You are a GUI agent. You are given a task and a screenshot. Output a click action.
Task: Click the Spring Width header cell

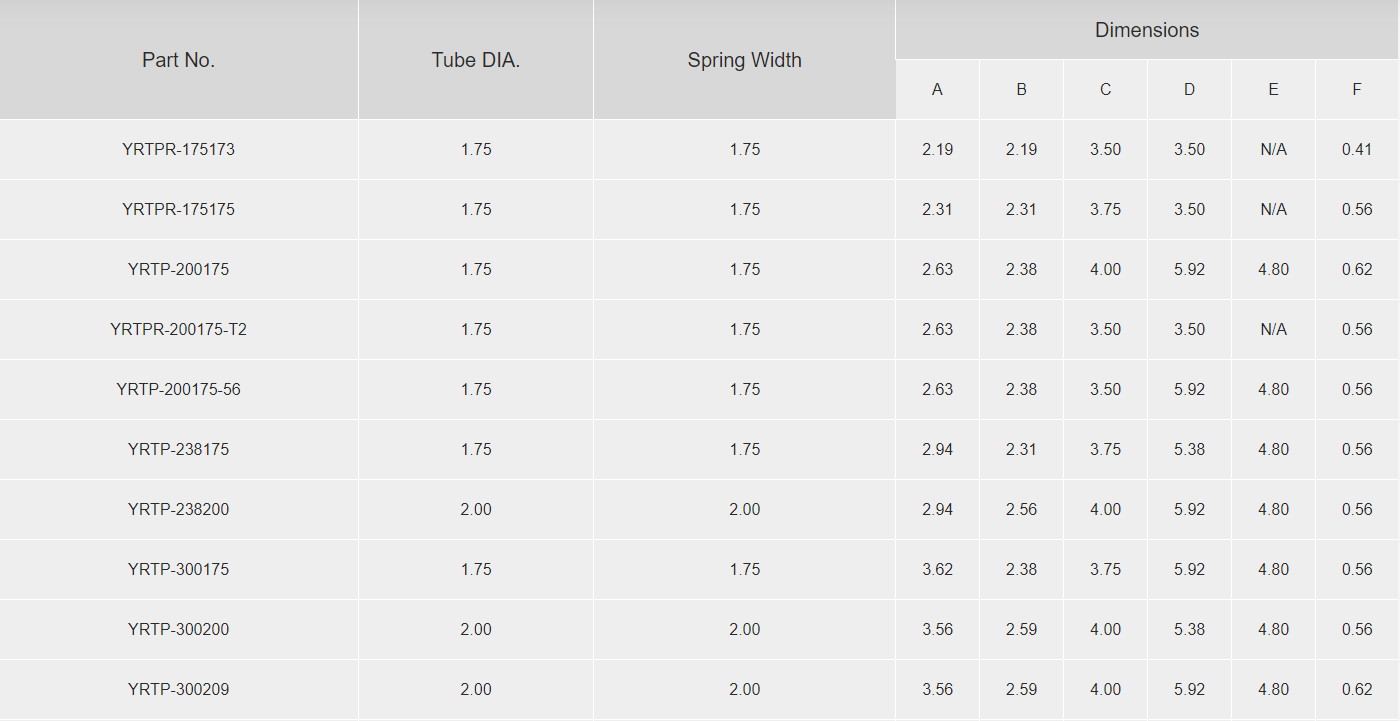[x=744, y=60]
